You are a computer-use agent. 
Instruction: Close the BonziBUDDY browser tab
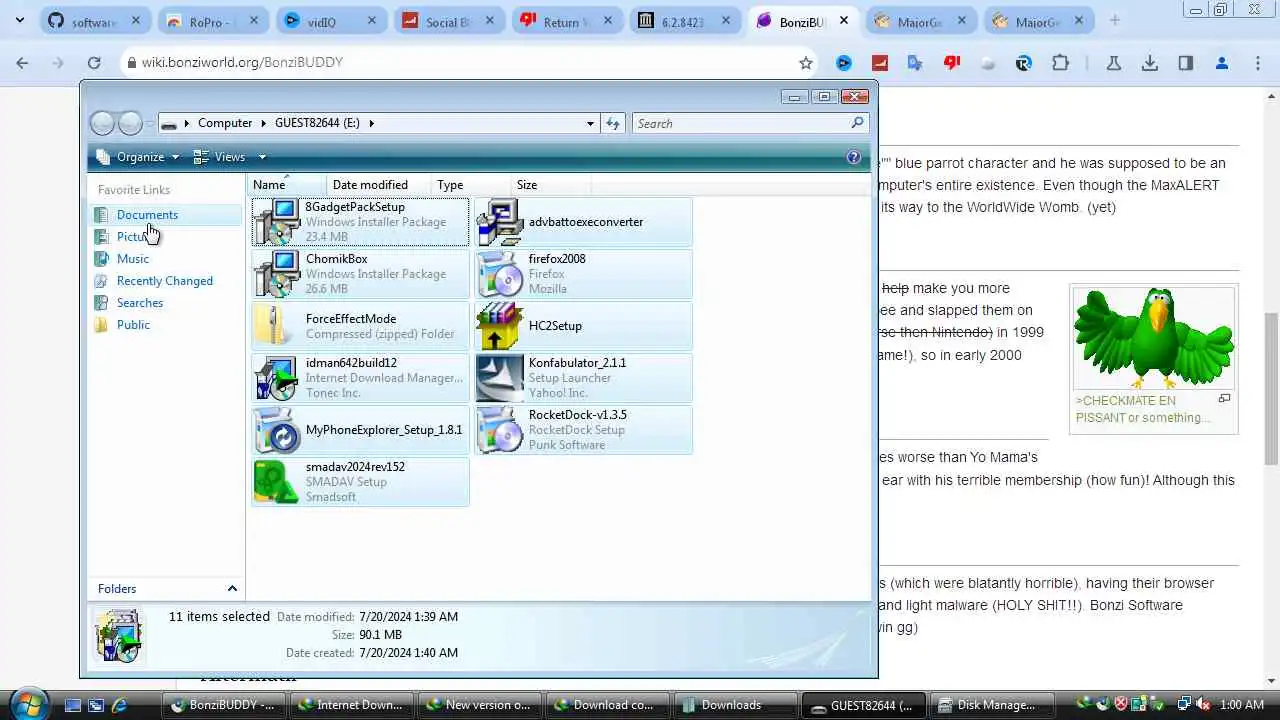pos(844,21)
